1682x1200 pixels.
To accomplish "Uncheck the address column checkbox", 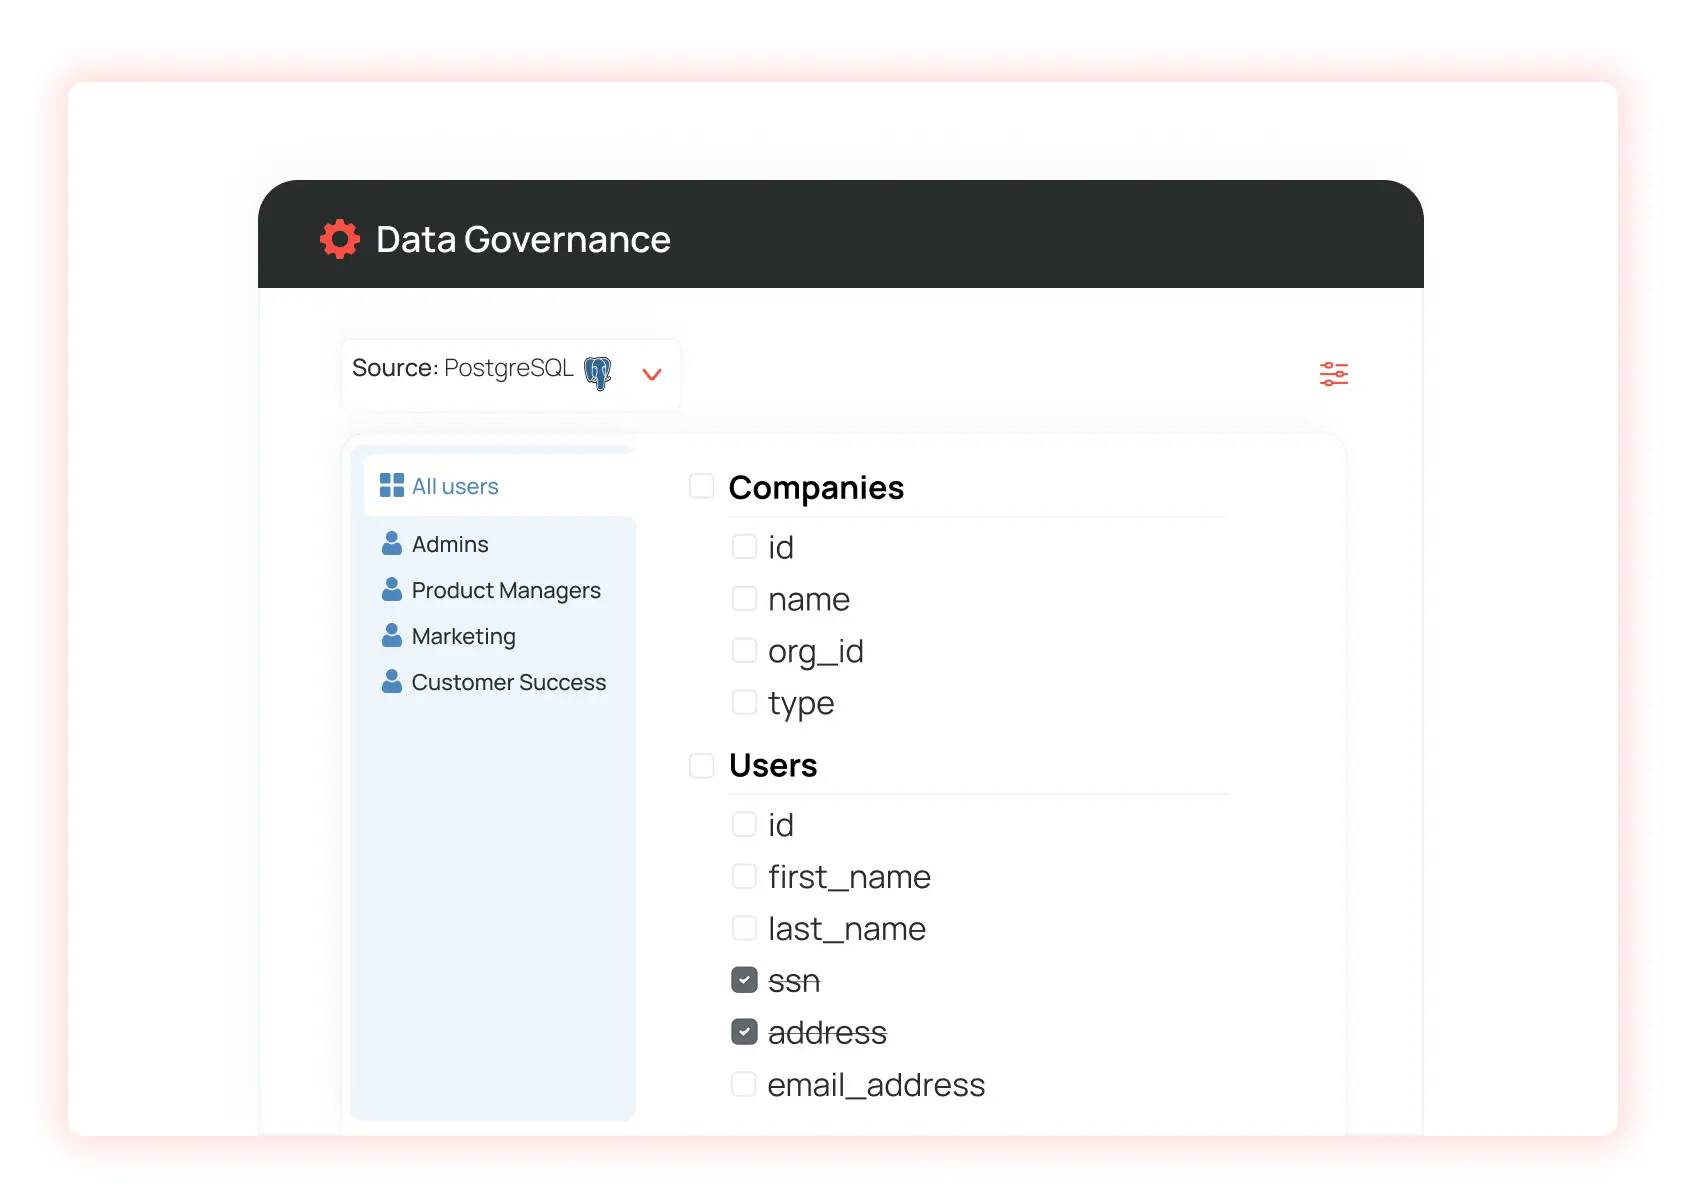I will 744,1032.
